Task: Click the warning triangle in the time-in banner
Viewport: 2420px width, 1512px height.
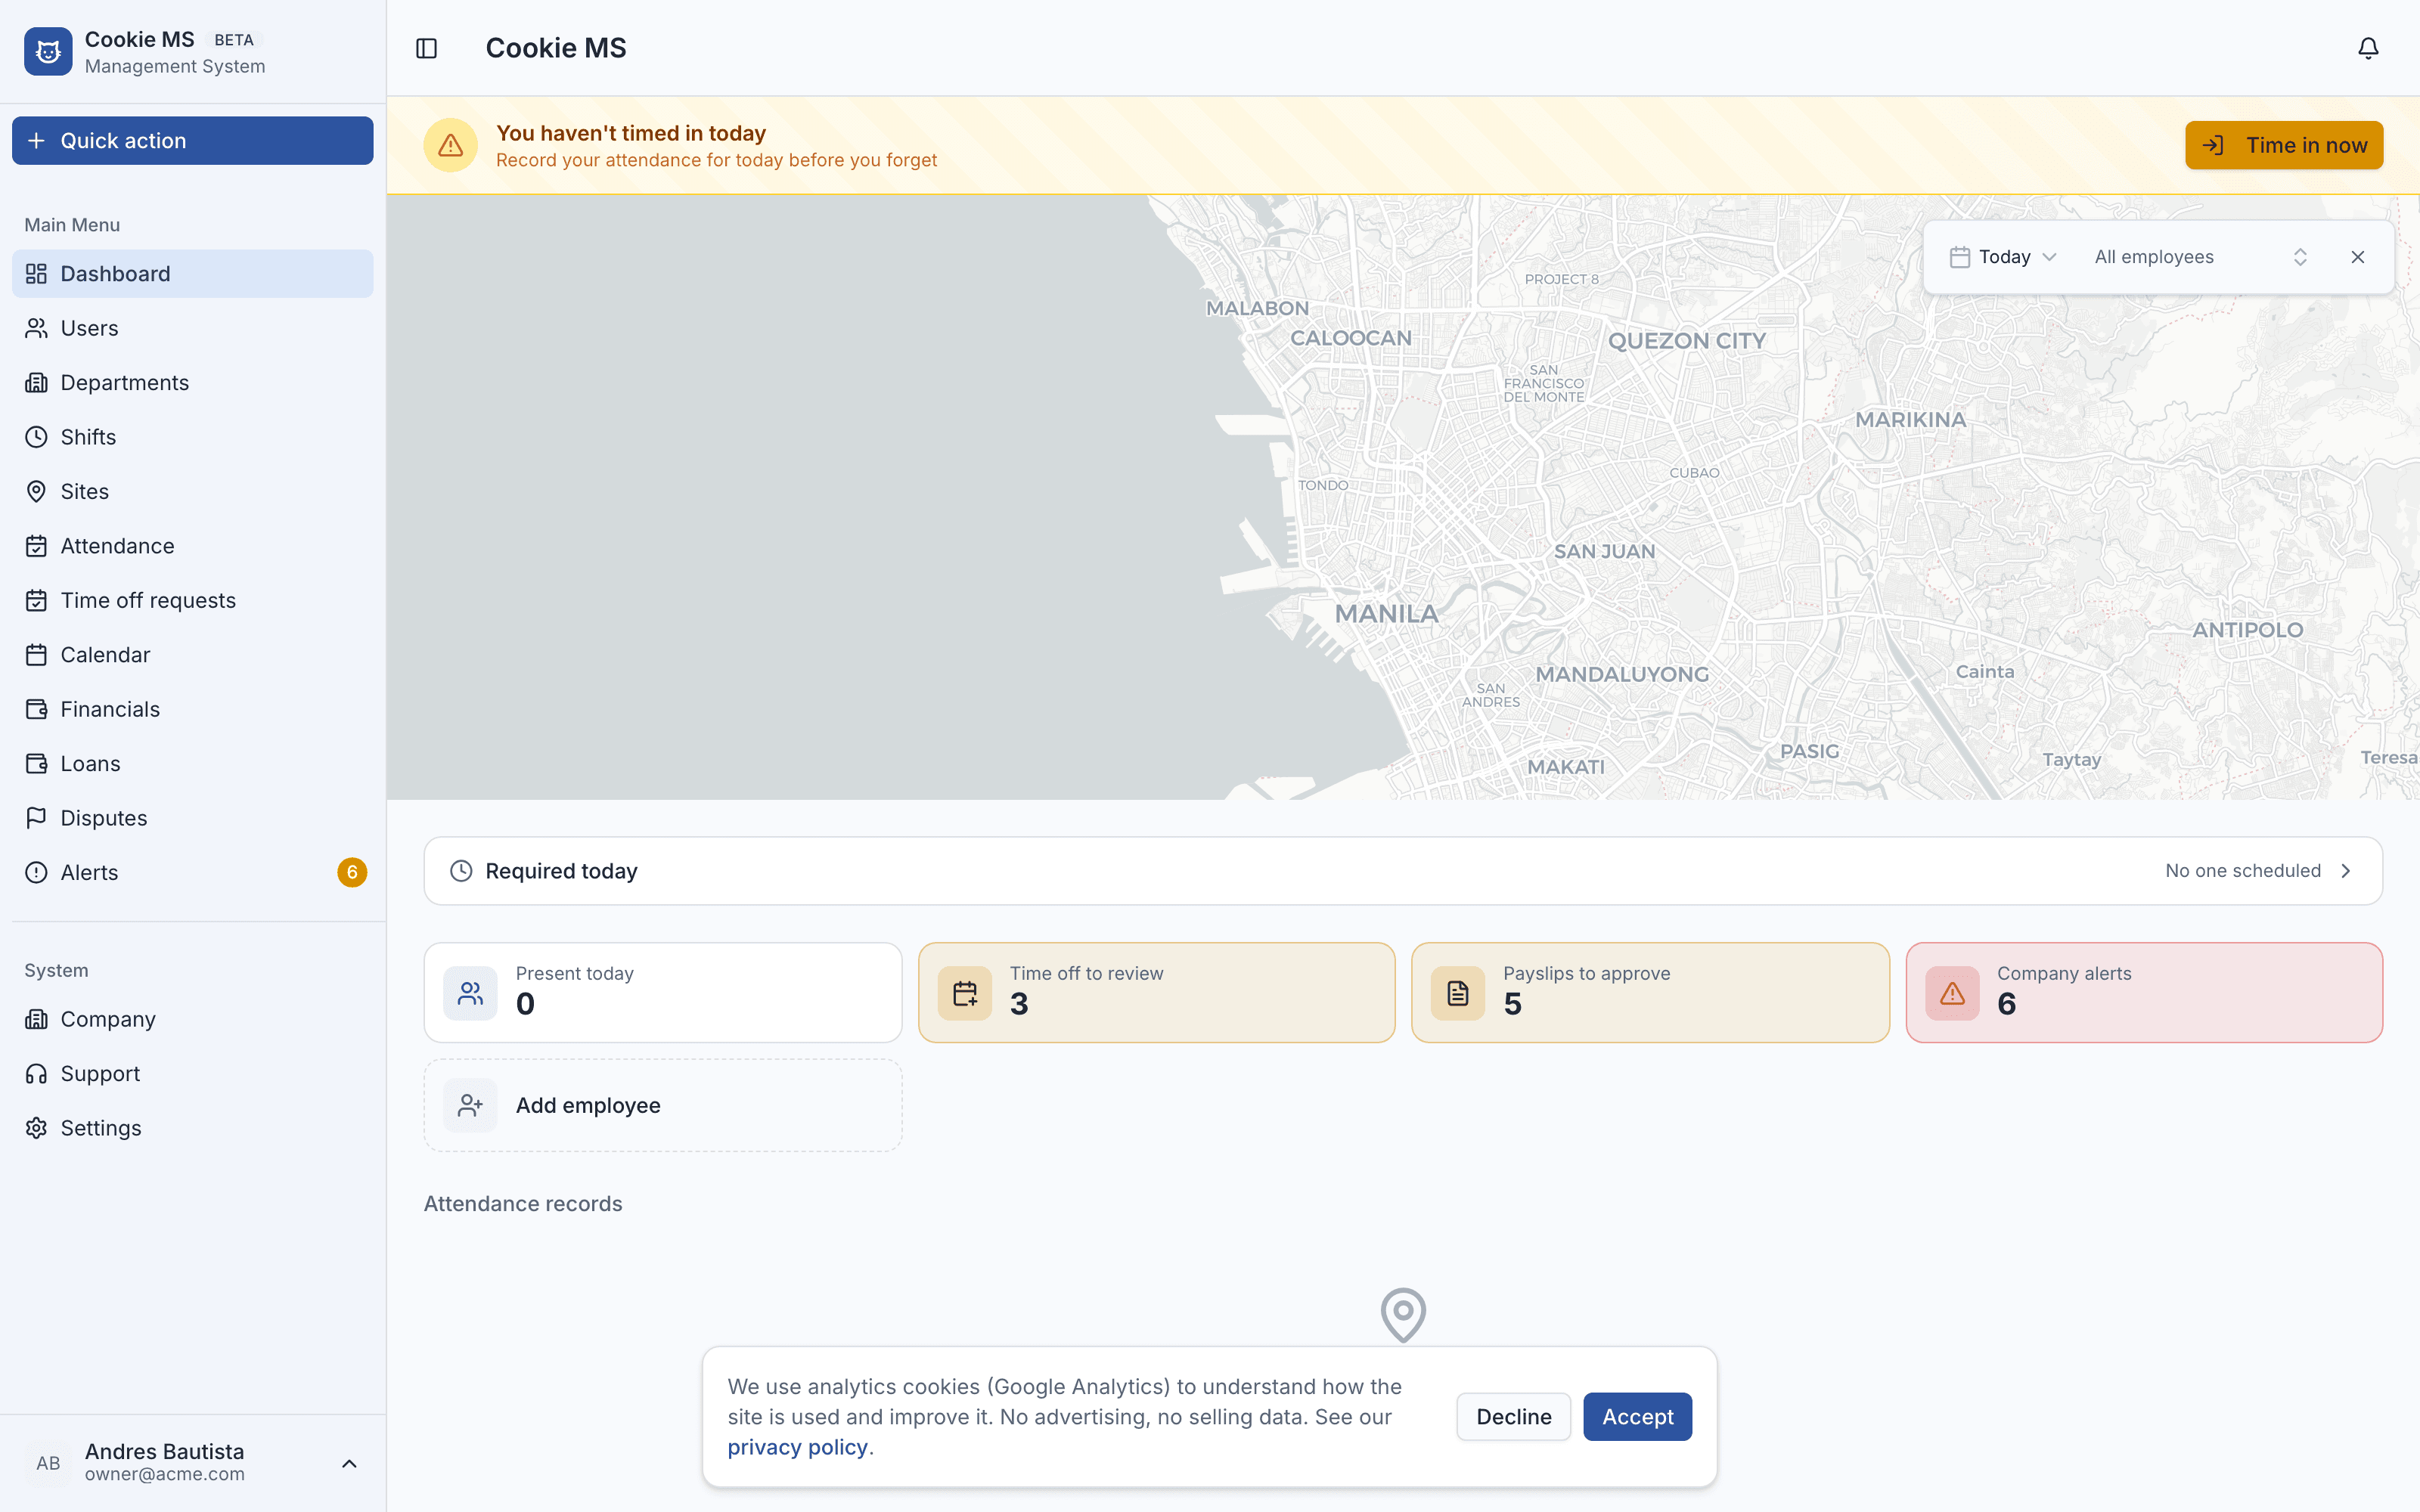Action: [451, 146]
